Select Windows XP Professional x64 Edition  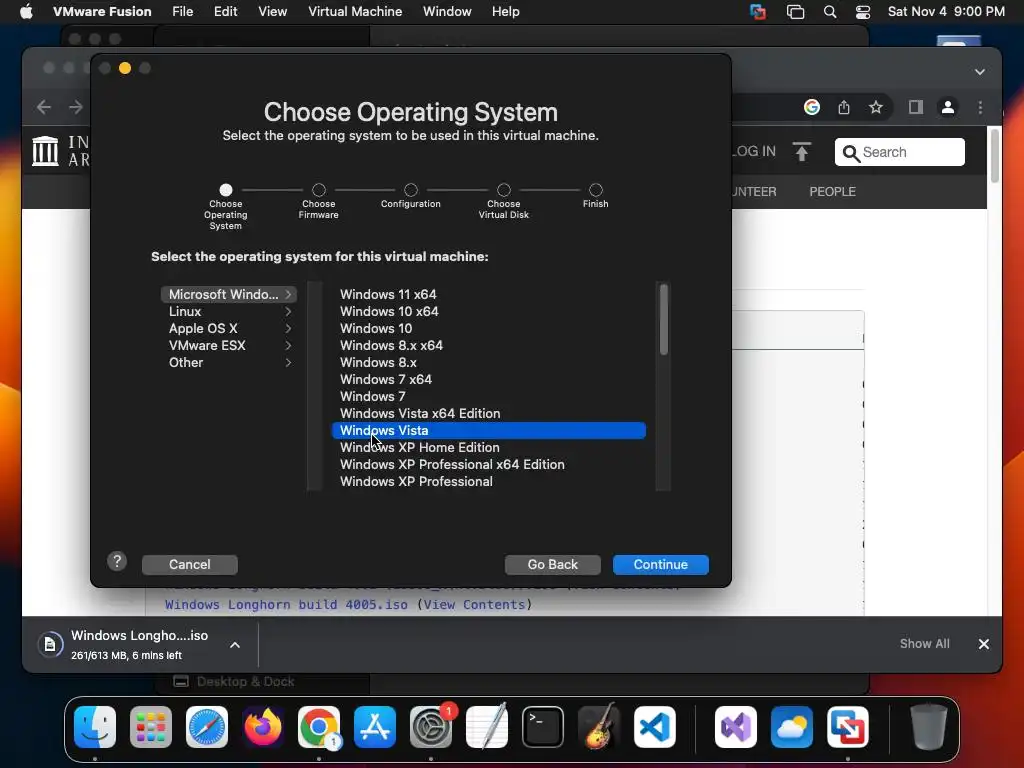click(488, 464)
